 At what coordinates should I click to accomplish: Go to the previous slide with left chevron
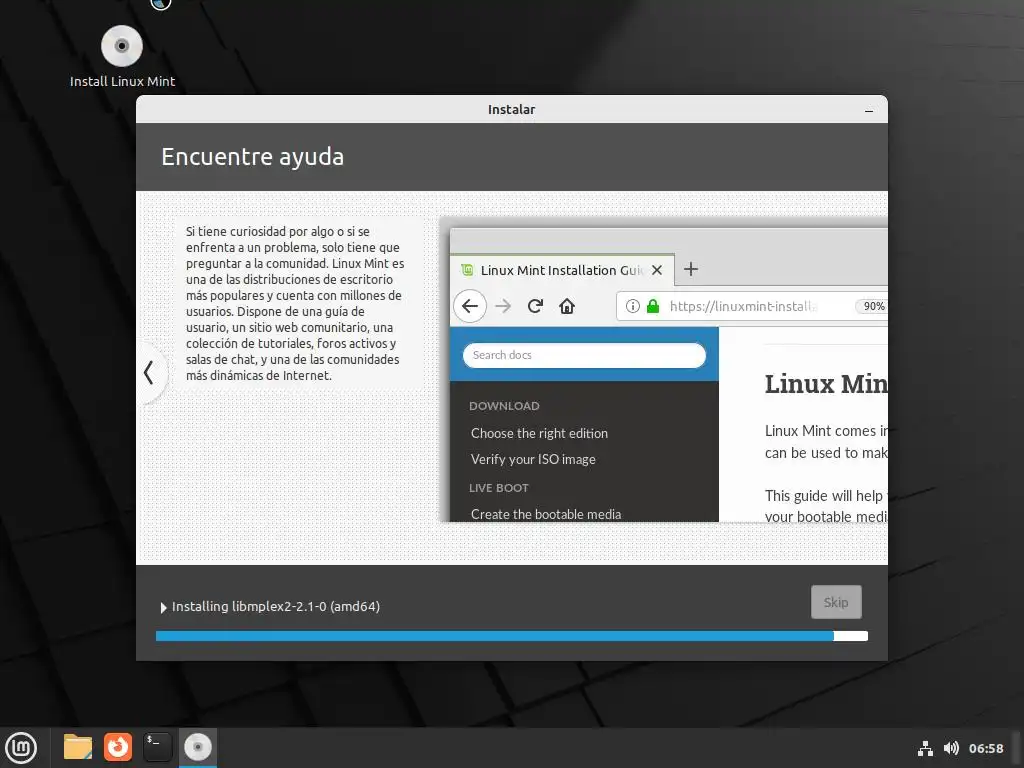pos(149,373)
